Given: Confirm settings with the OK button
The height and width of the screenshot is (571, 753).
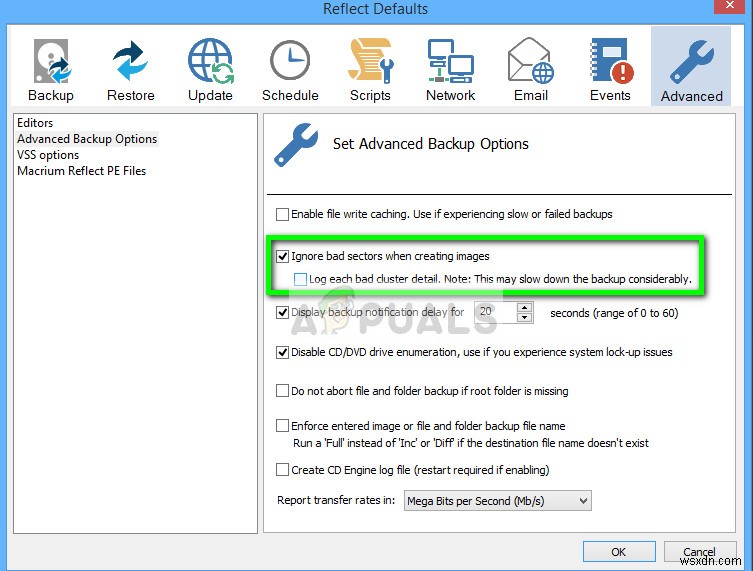Looking at the screenshot, I should tap(619, 552).
